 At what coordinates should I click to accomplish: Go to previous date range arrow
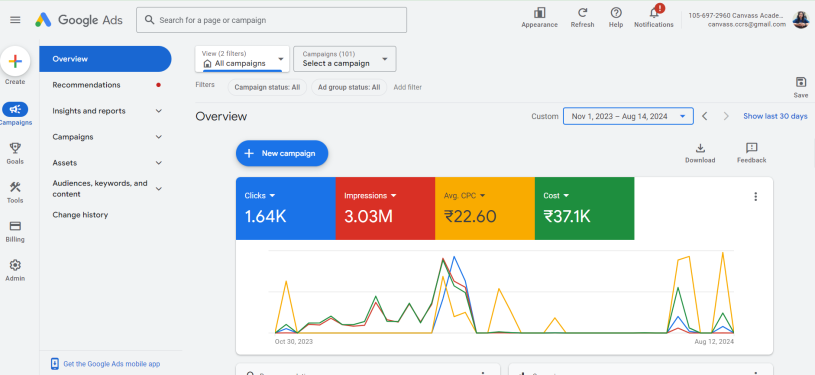705,116
